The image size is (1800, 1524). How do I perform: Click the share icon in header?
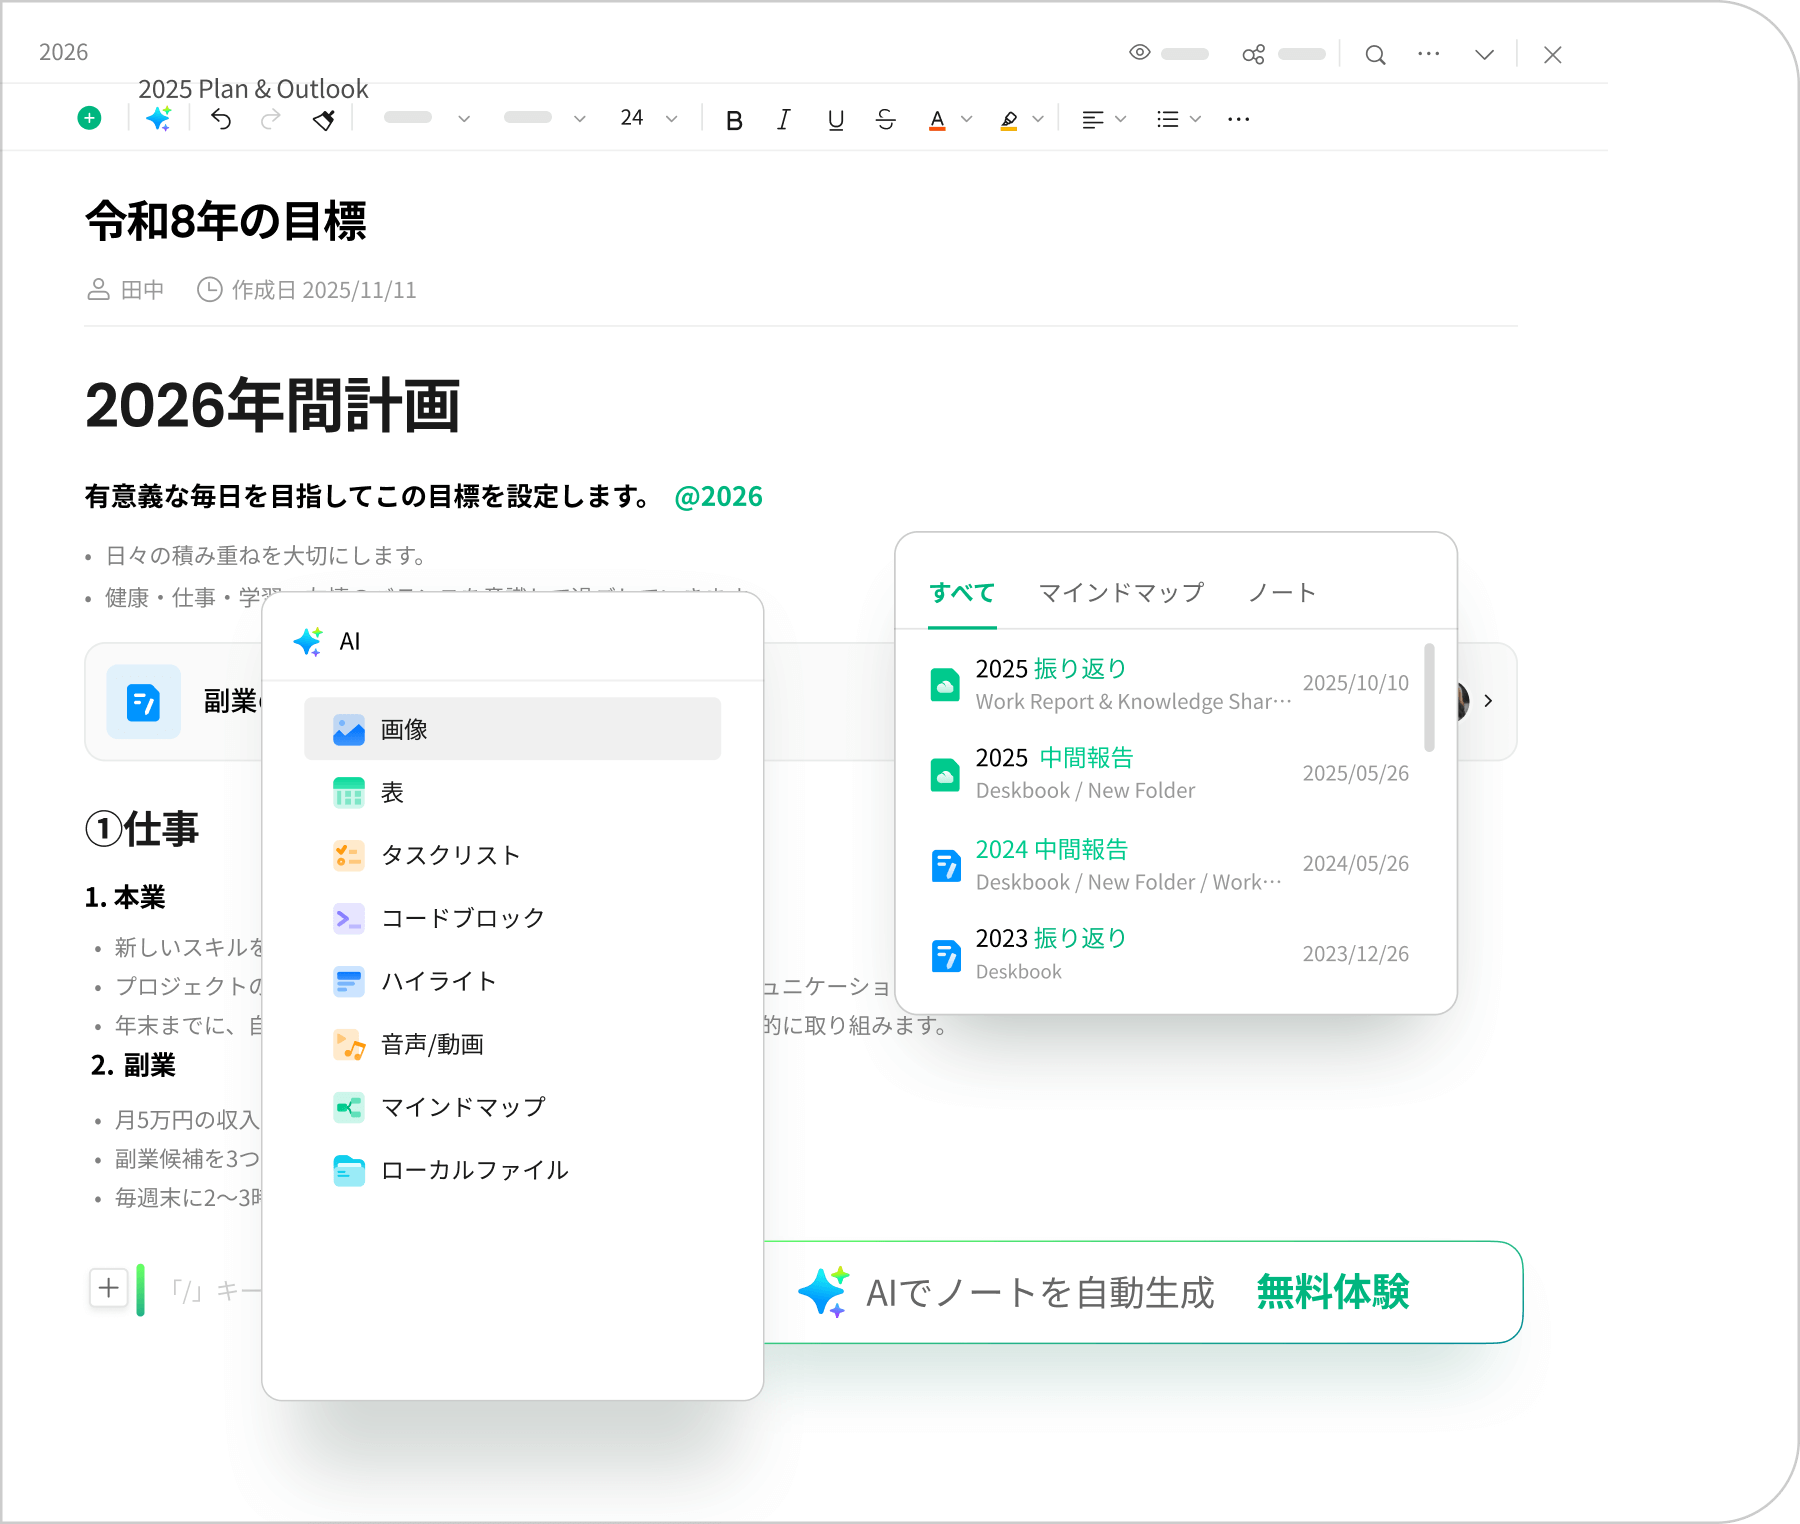click(1253, 55)
